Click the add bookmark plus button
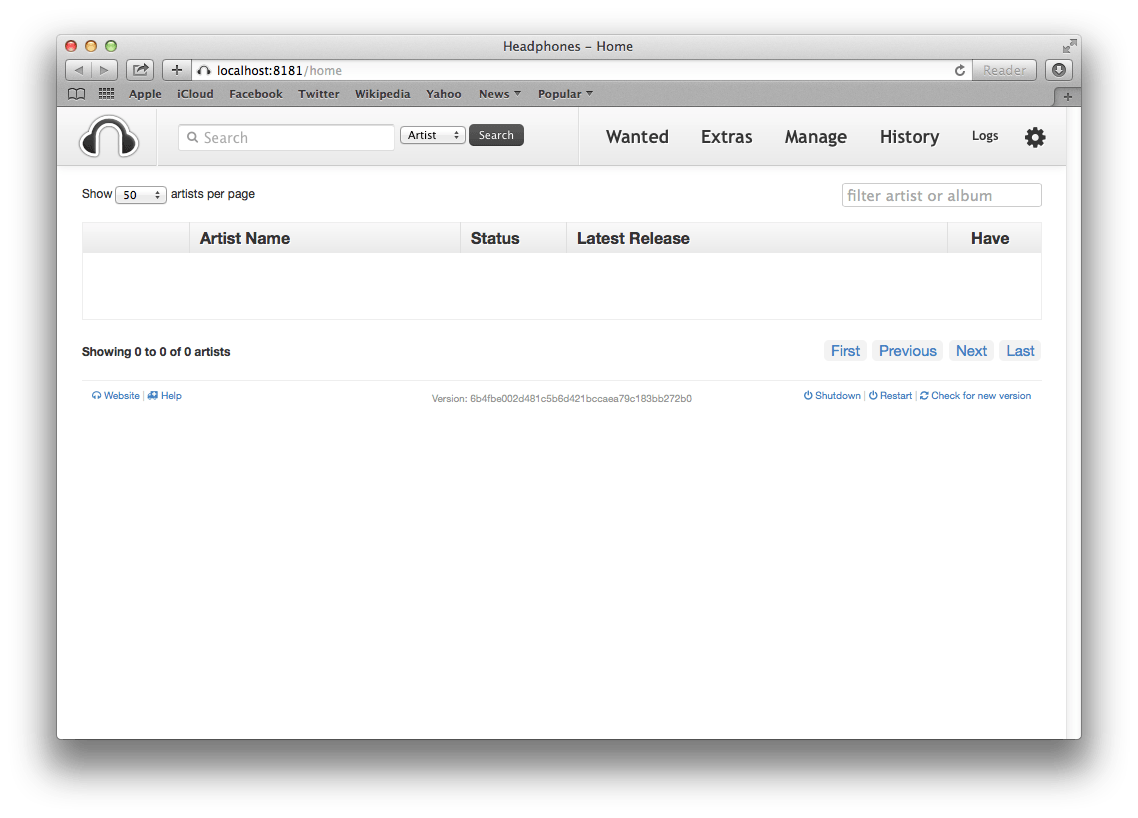The width and height of the screenshot is (1138, 818). click(x=177, y=70)
